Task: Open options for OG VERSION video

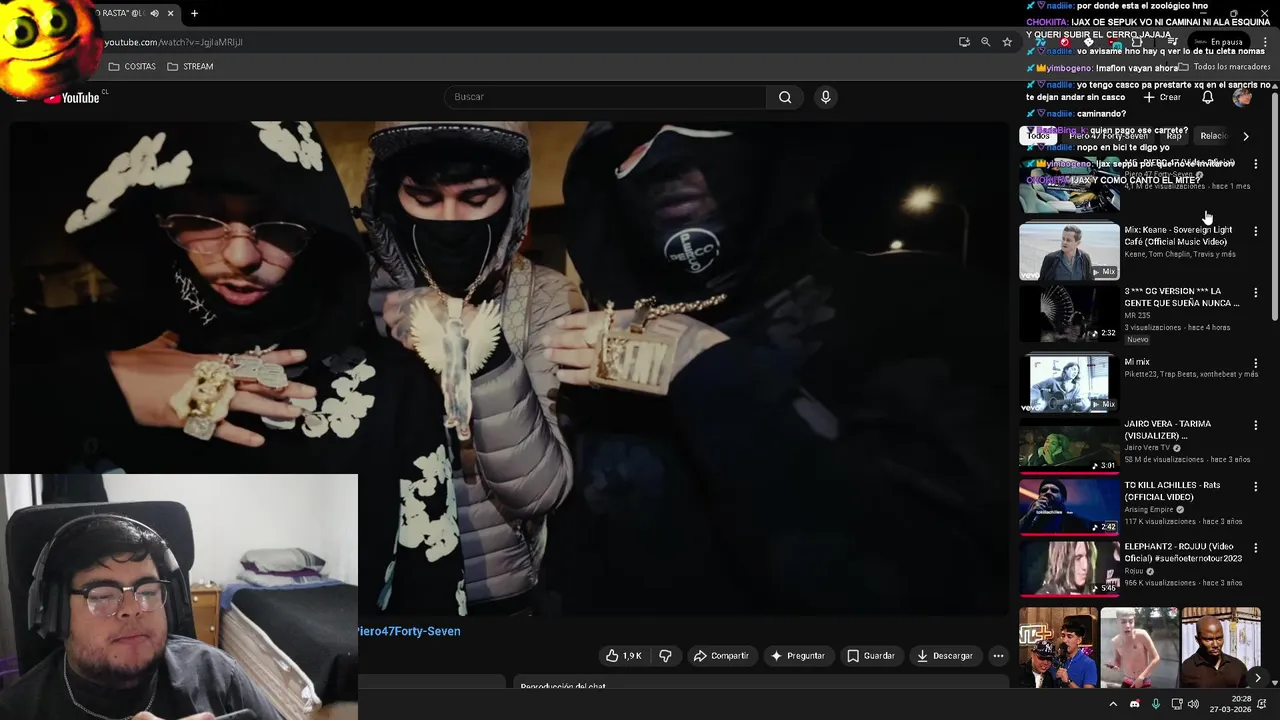Action: [x=1256, y=293]
